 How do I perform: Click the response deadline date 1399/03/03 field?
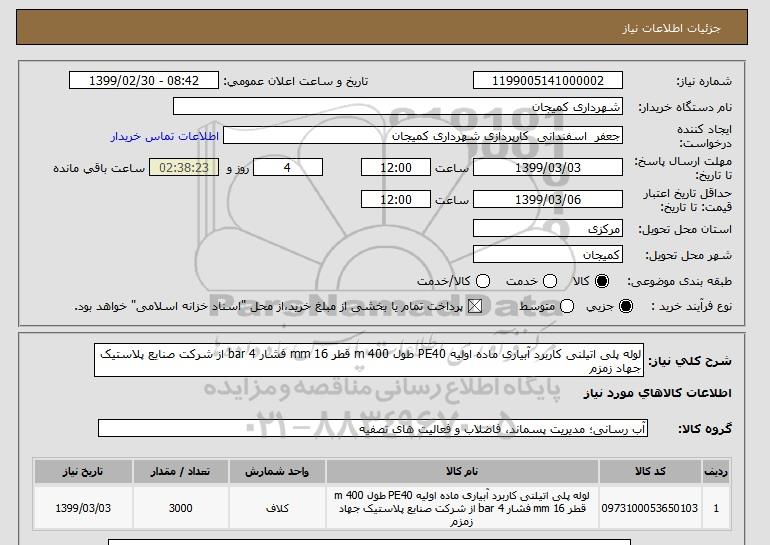[548, 167]
